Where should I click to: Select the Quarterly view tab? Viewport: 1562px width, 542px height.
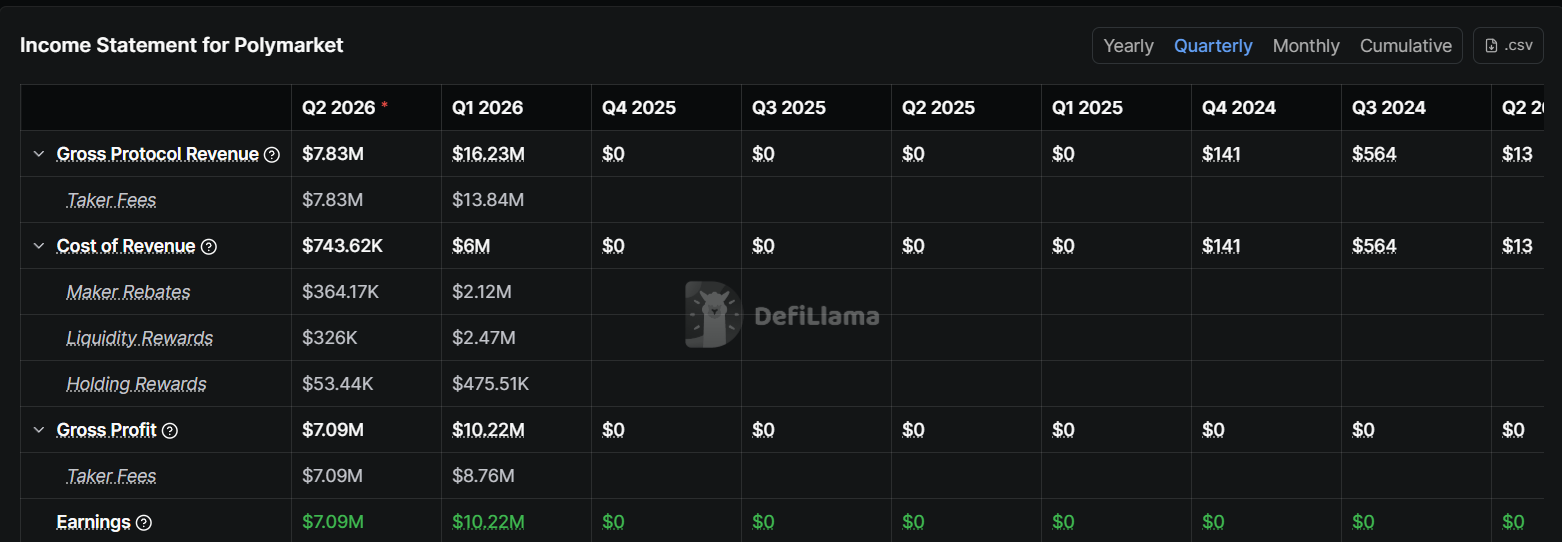click(1213, 46)
